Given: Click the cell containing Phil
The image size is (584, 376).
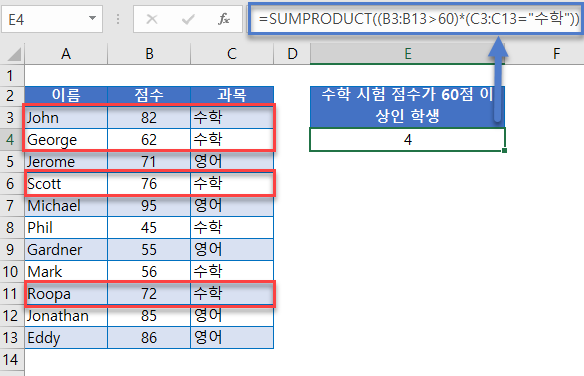Looking at the screenshot, I should pyautogui.click(x=66, y=227).
